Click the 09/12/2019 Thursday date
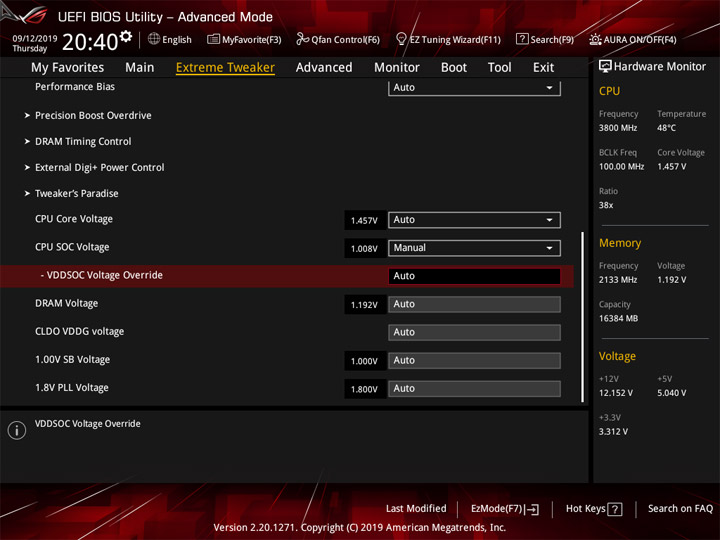Viewport: 720px width, 540px height. click(34, 43)
